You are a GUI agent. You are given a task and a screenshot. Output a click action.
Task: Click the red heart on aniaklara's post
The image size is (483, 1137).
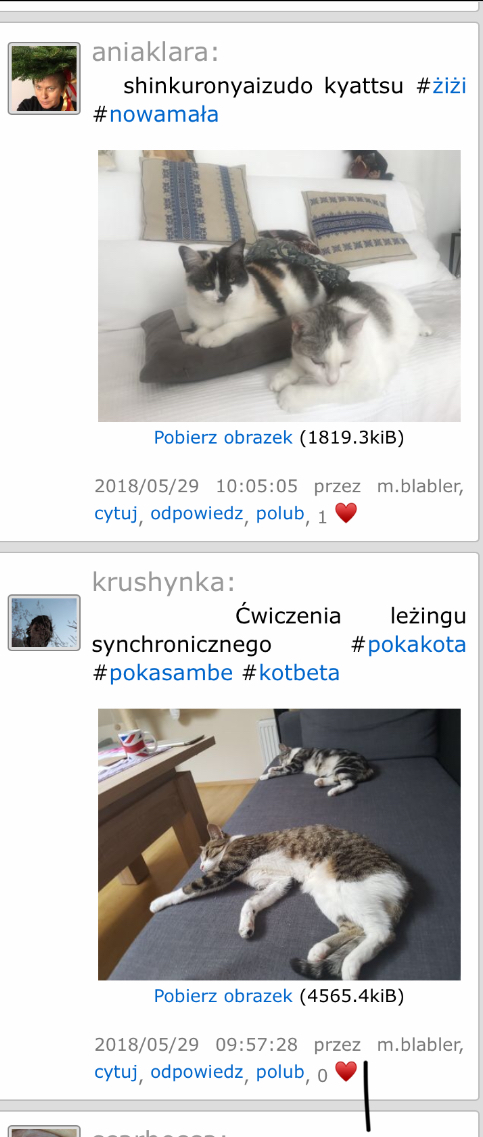point(346,514)
